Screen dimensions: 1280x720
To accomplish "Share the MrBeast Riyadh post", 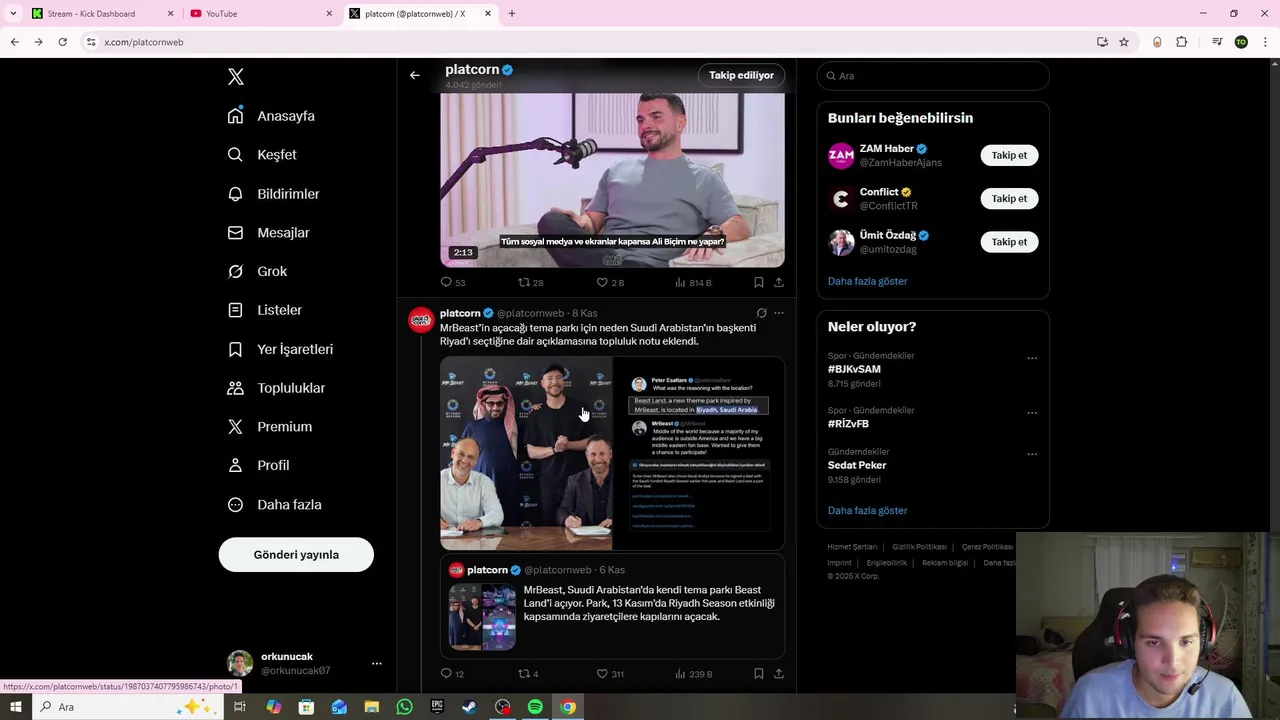I will pyautogui.click(x=778, y=674).
